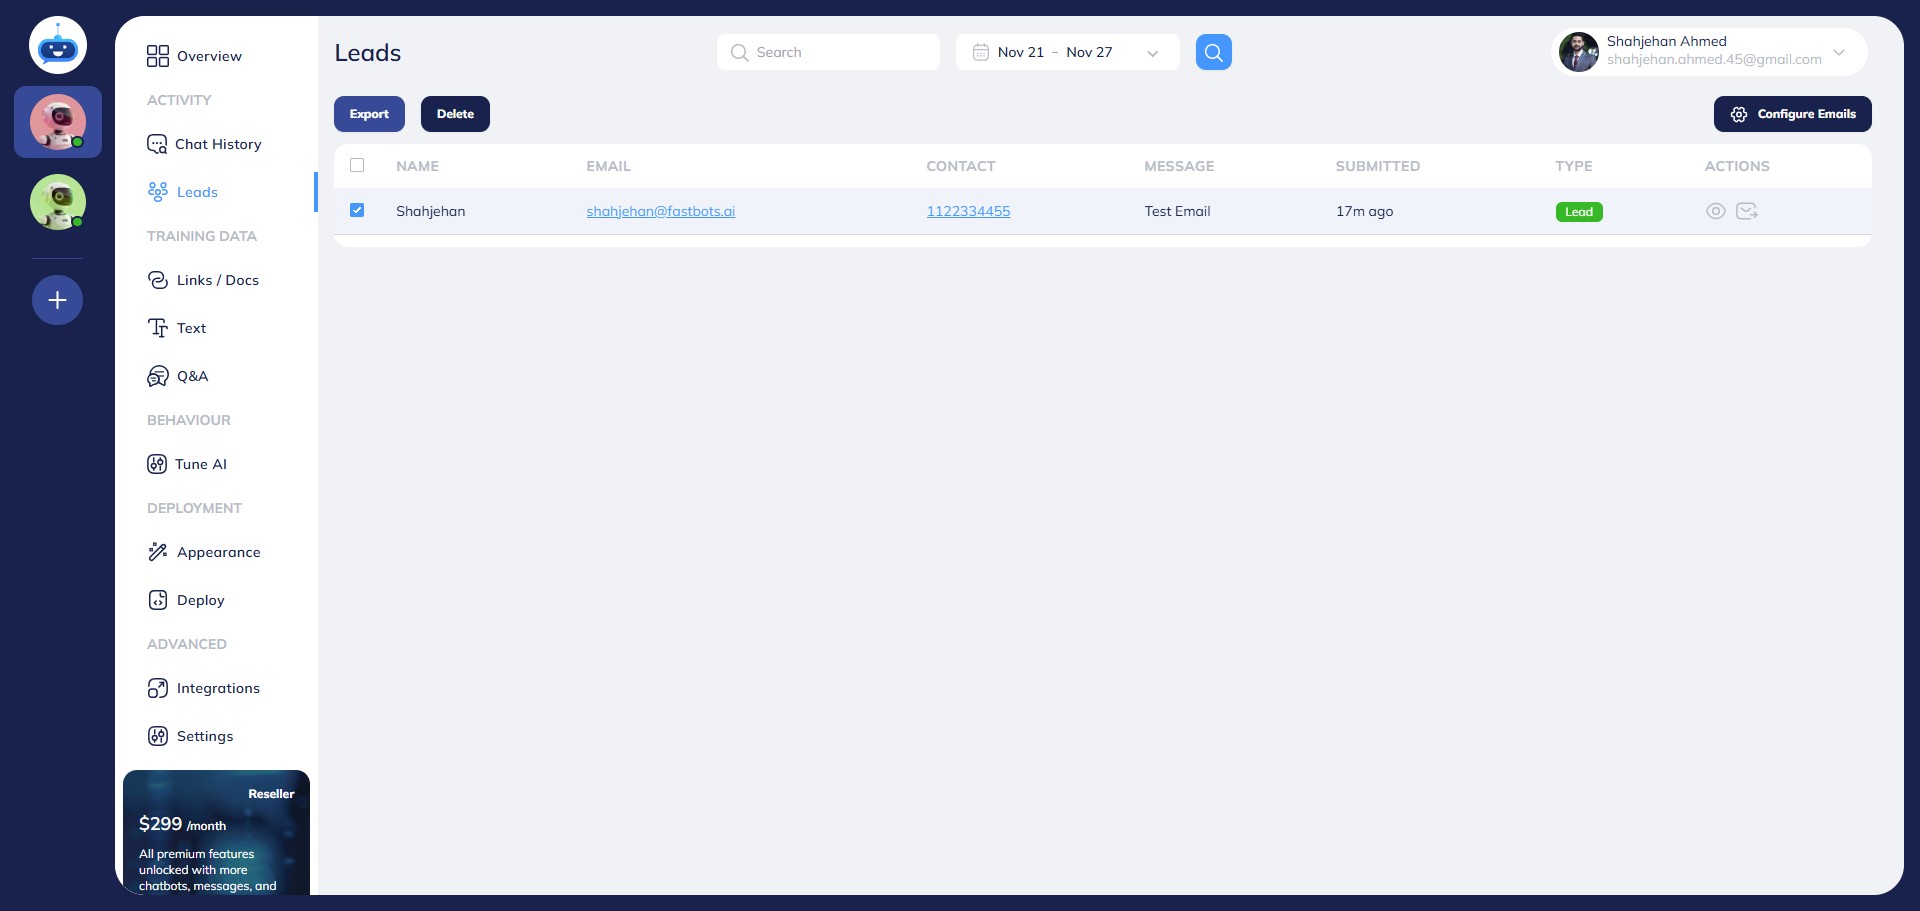Open the Text training section
1920x911 pixels.
point(191,328)
